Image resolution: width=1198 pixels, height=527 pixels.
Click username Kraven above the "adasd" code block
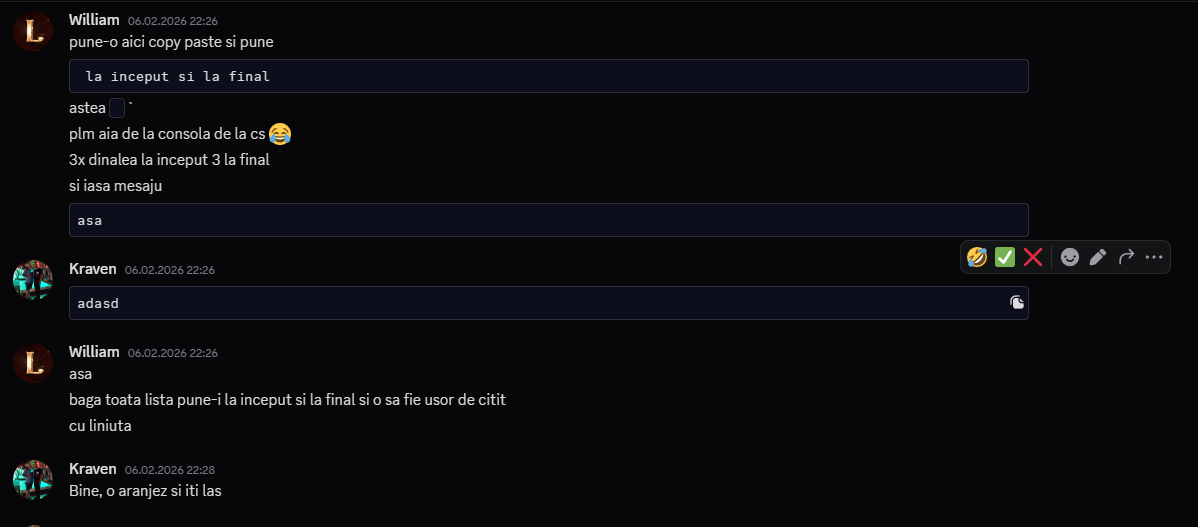point(93,269)
